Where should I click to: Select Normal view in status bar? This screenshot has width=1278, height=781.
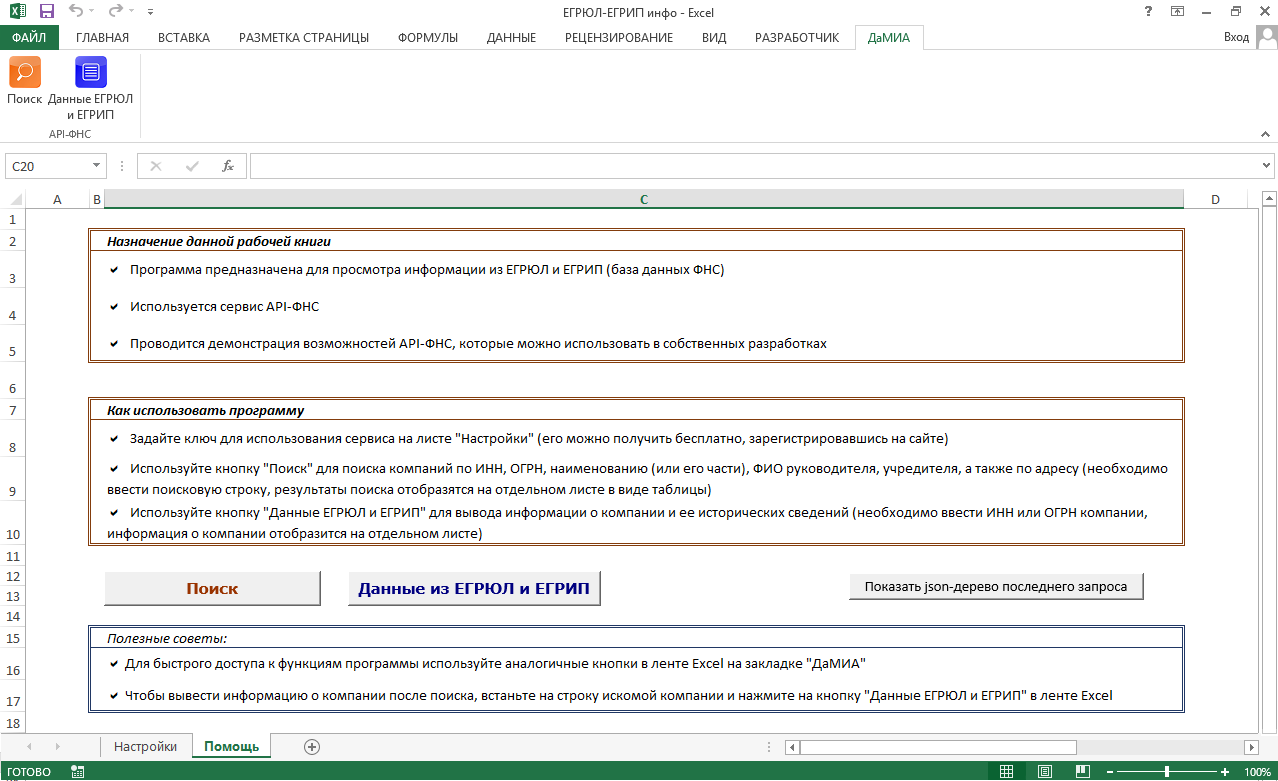(x=1007, y=772)
